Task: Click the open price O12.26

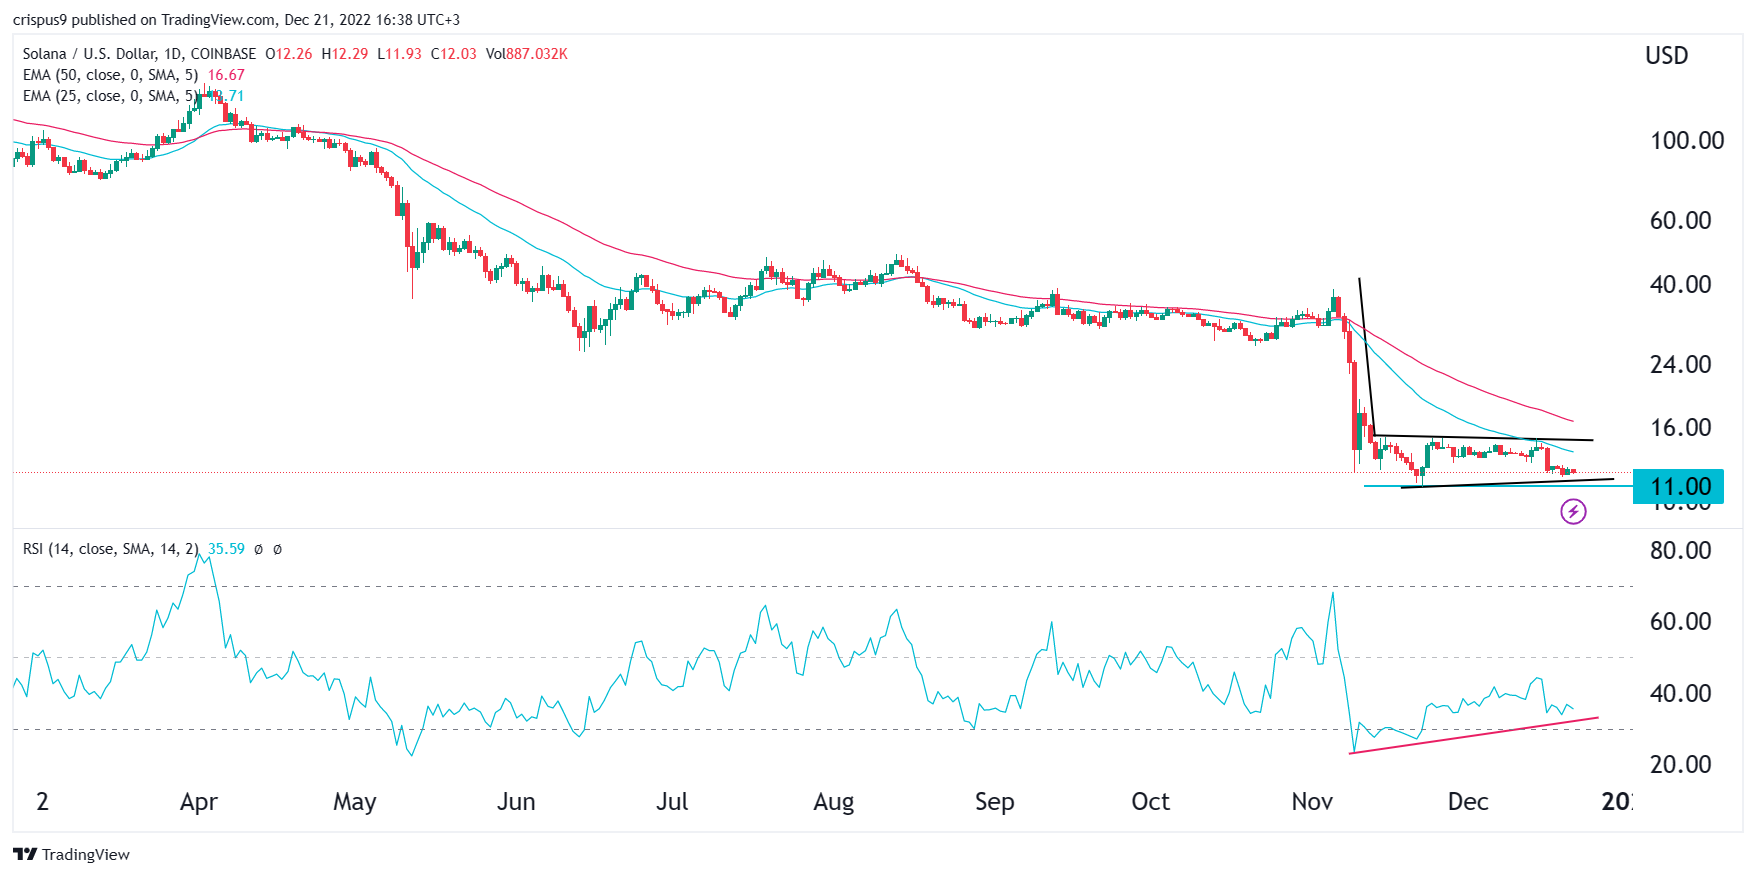Action: [289, 54]
